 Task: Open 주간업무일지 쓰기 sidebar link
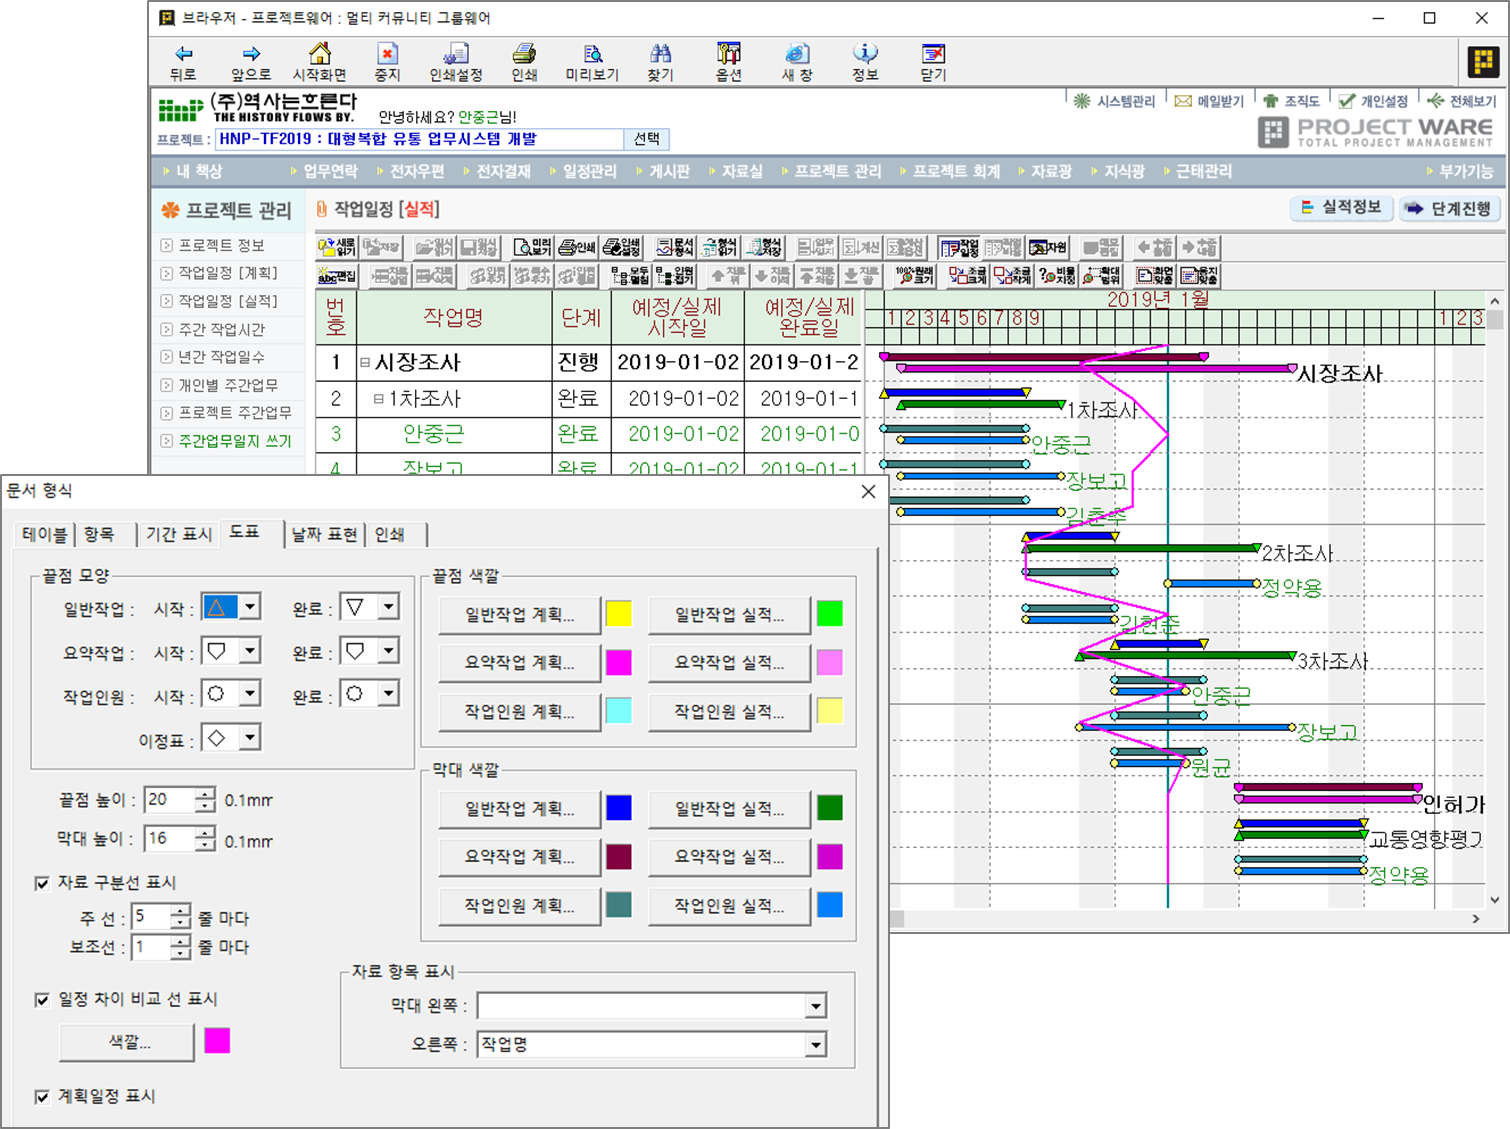[234, 441]
